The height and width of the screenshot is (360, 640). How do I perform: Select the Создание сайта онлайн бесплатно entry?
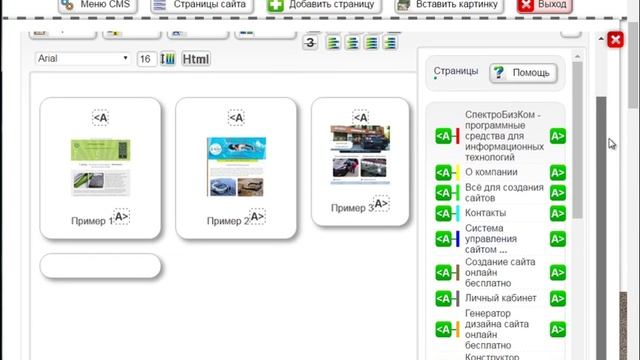click(x=500, y=272)
